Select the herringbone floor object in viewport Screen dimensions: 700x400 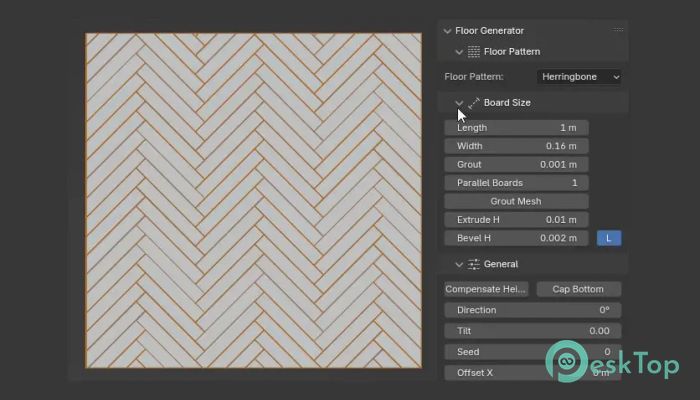coord(254,200)
